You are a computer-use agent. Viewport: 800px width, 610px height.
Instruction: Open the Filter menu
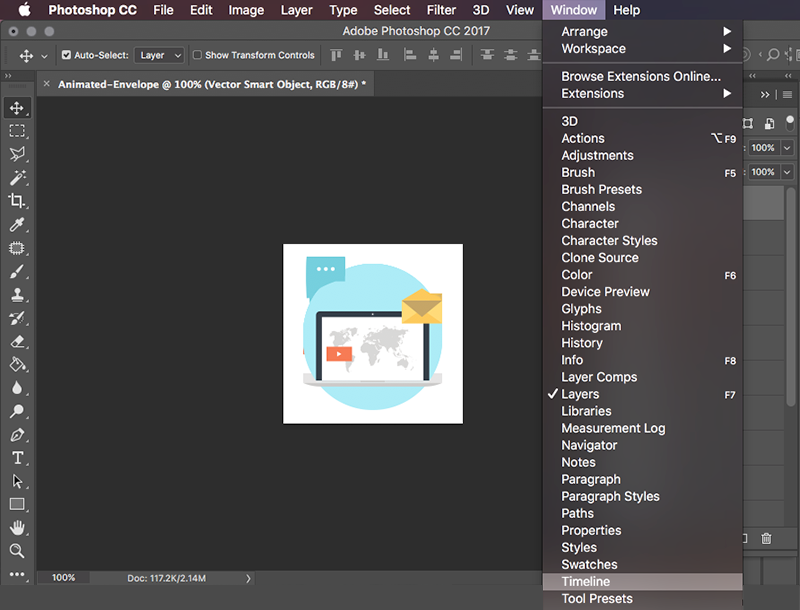click(441, 10)
